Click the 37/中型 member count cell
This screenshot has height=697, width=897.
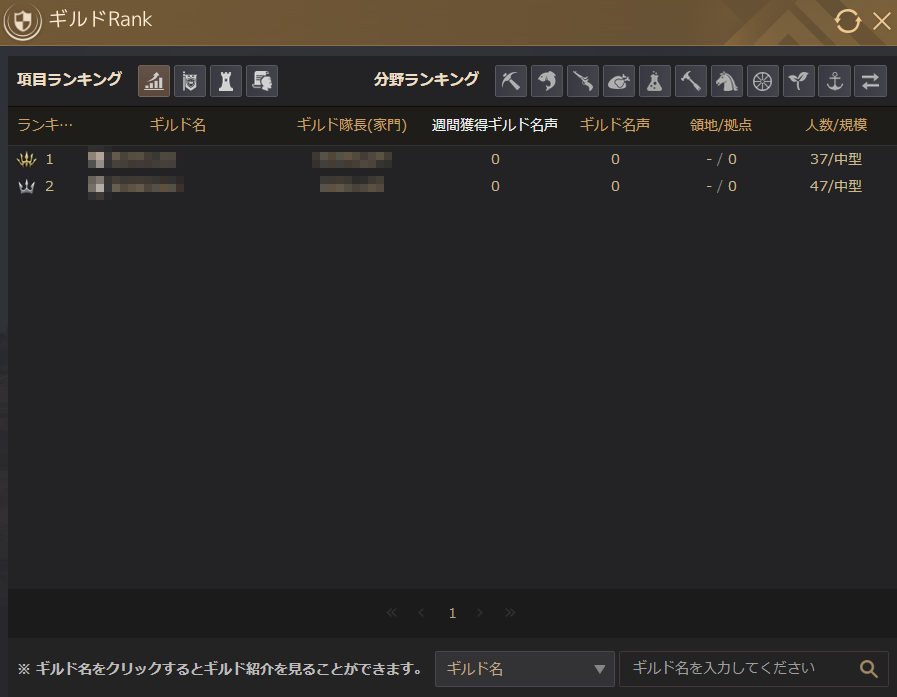point(836,159)
